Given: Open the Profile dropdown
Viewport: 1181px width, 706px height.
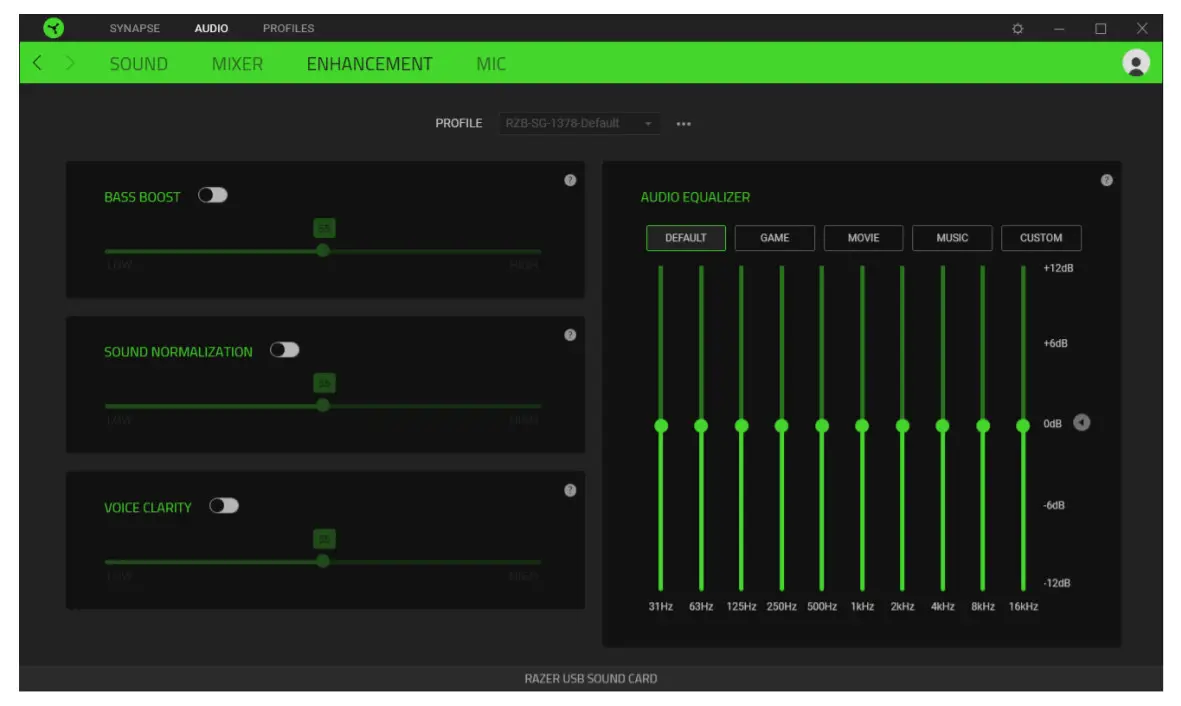Looking at the screenshot, I should click(581, 123).
